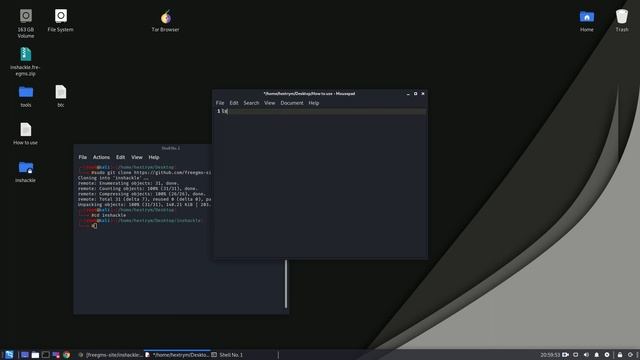Open terminal View menu
The width and height of the screenshot is (640, 360).
click(136, 157)
